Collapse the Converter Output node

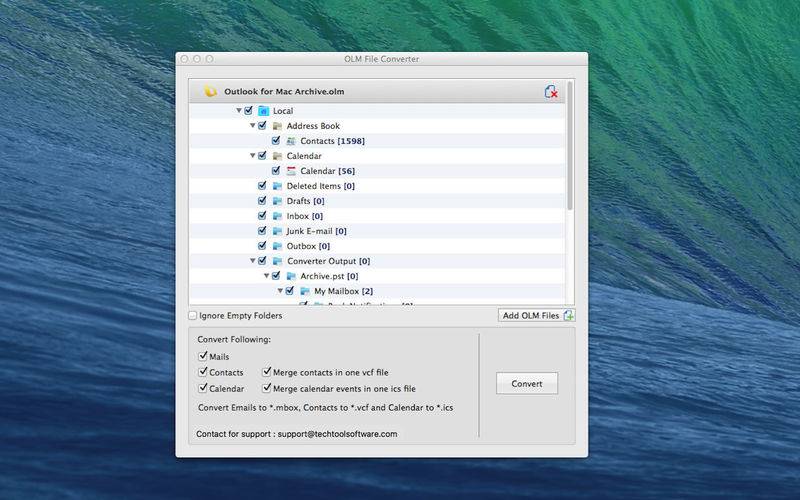point(253,260)
